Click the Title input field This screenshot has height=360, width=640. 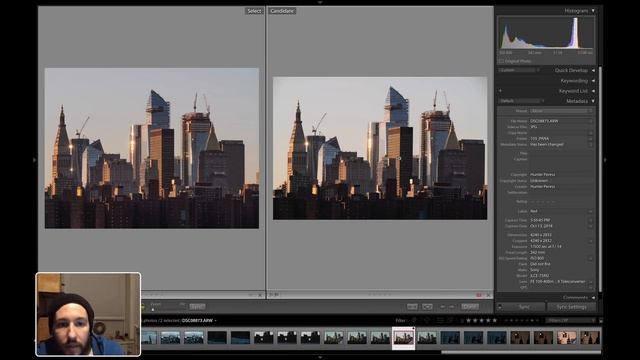pos(561,153)
